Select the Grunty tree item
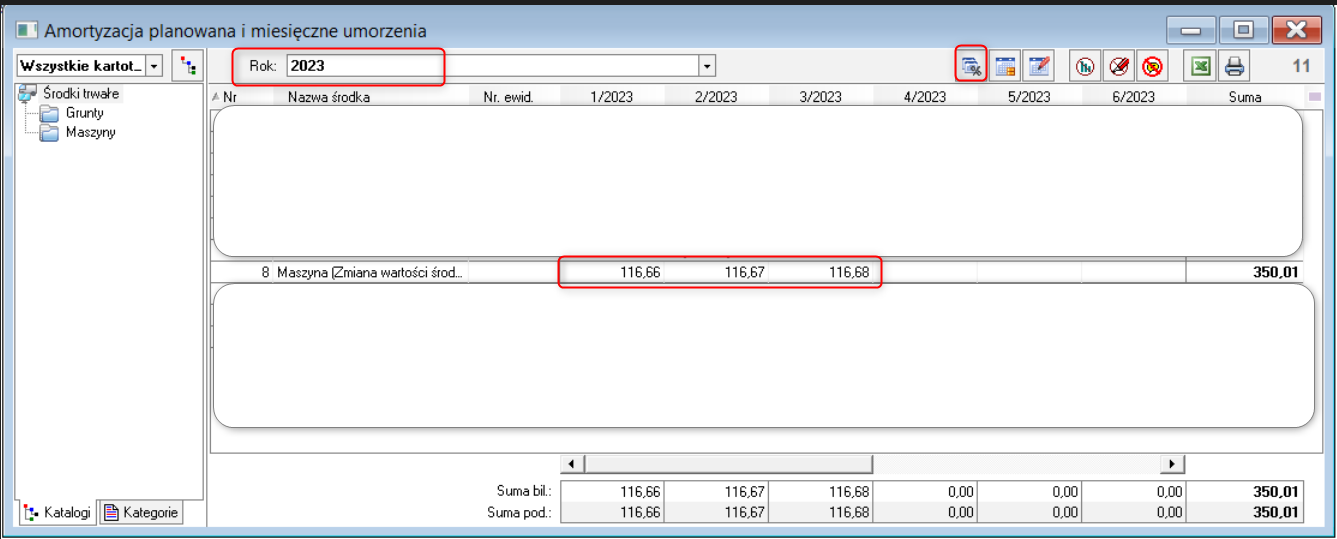Screen dimensions: 1337x539 tap(84, 113)
